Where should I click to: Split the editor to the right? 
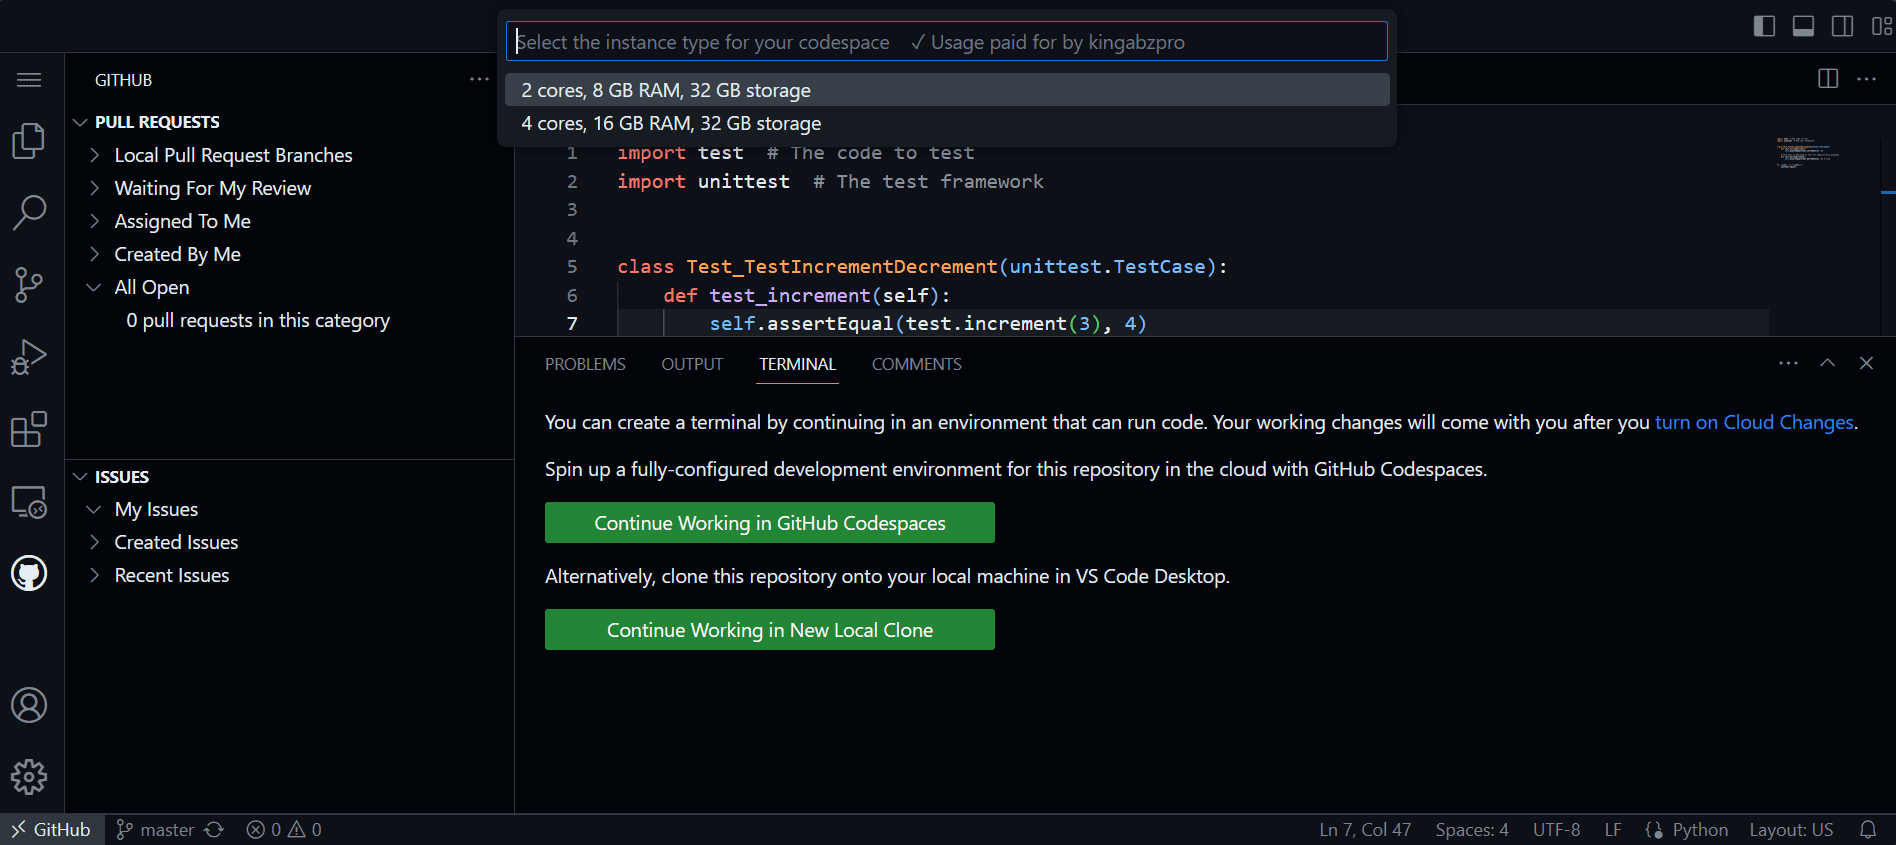(x=1828, y=79)
